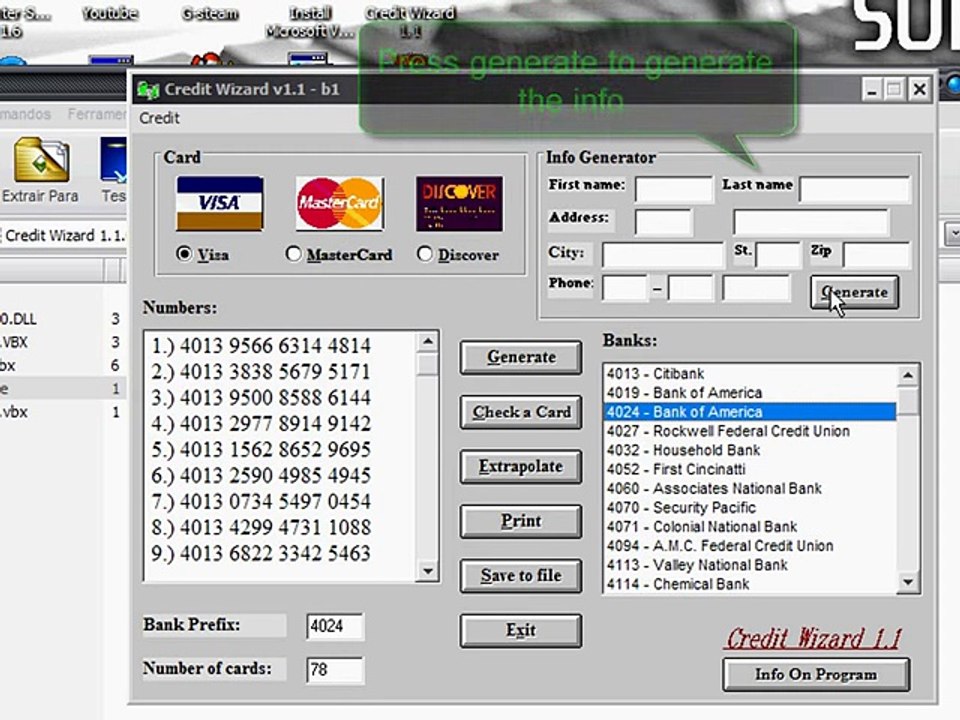
Task: Click Generate in the Info Generator panel
Action: click(x=855, y=292)
